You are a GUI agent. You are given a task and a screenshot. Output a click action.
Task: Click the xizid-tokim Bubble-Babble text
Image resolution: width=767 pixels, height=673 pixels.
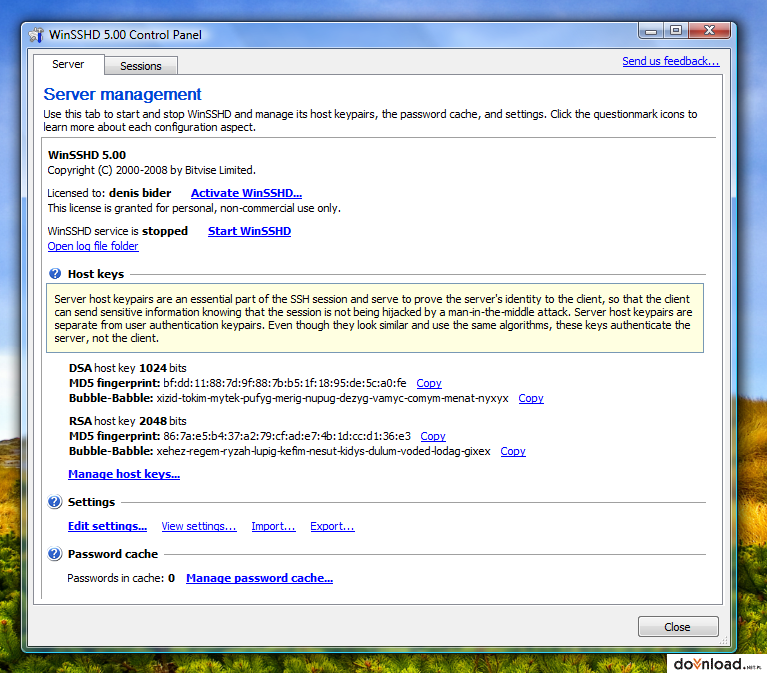coord(332,398)
